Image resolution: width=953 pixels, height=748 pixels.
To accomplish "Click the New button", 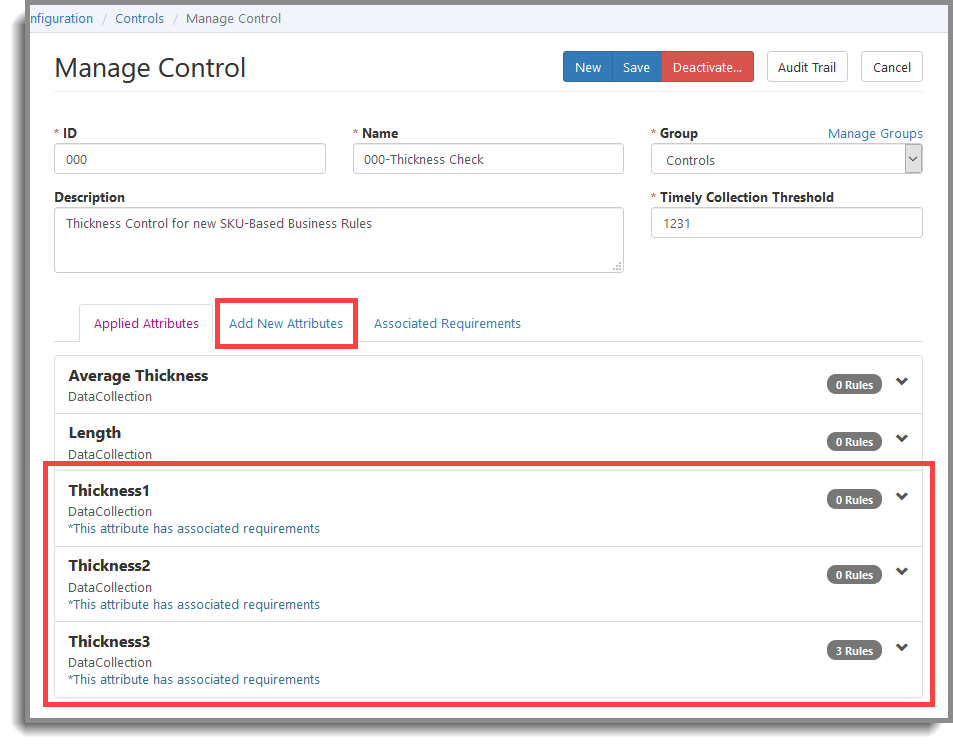I will tap(587, 67).
